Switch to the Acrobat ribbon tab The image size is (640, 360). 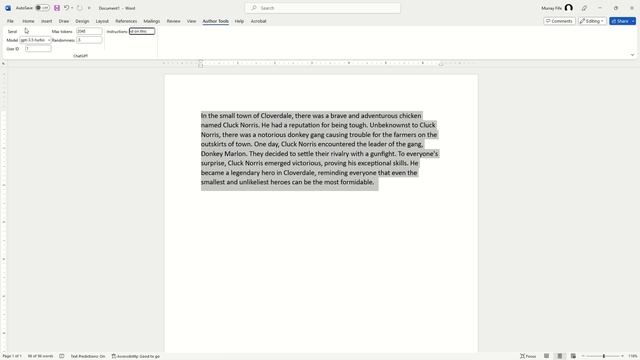coord(258,21)
